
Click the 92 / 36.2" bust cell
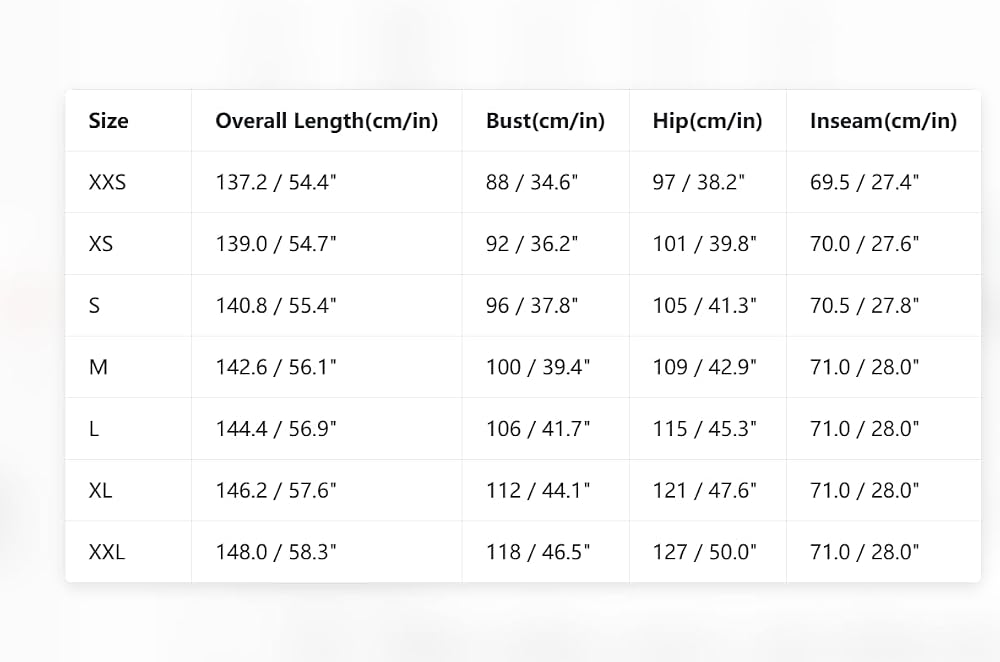pos(532,244)
